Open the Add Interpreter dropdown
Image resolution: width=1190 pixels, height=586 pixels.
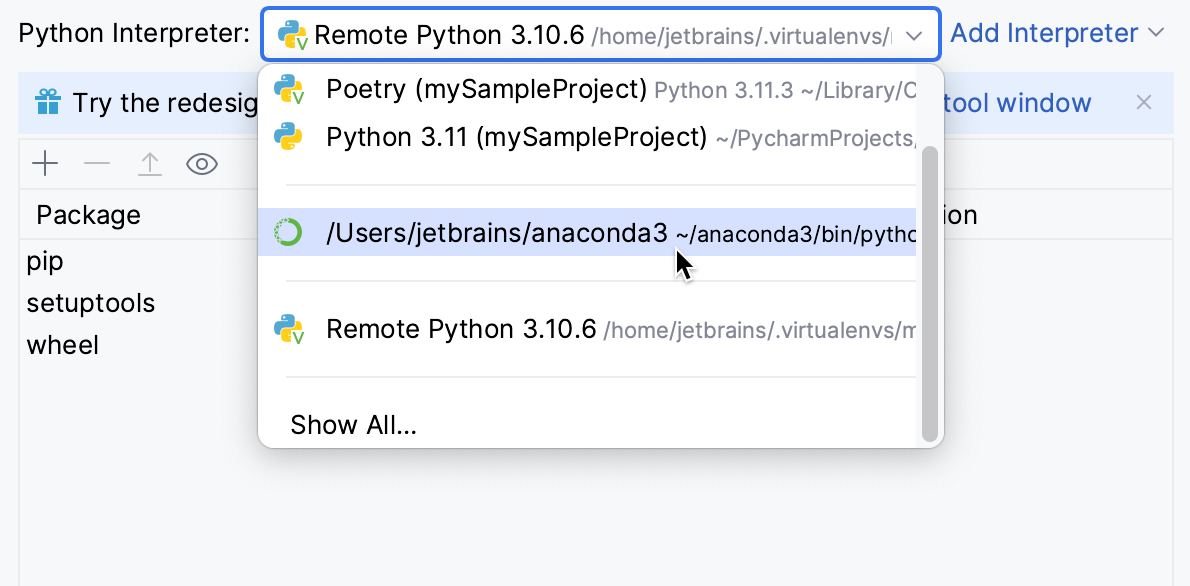click(1043, 34)
